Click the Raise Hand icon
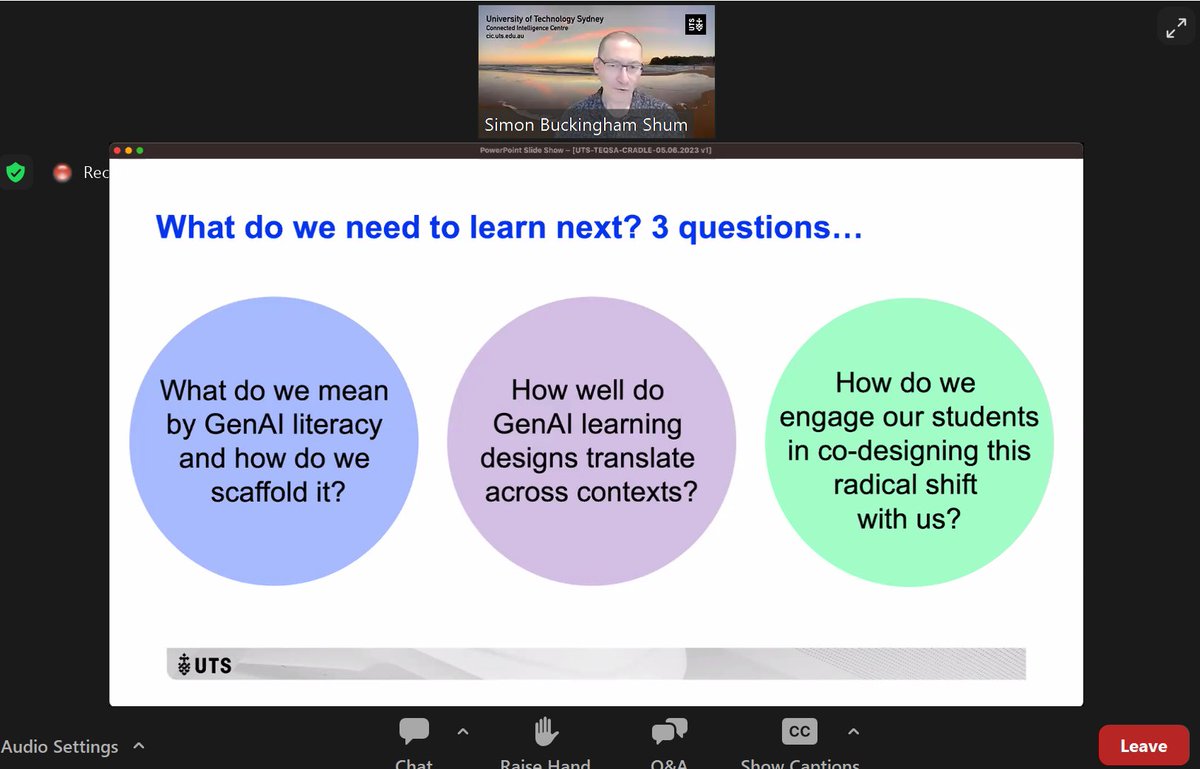This screenshot has width=1200, height=769. pyautogui.click(x=545, y=731)
